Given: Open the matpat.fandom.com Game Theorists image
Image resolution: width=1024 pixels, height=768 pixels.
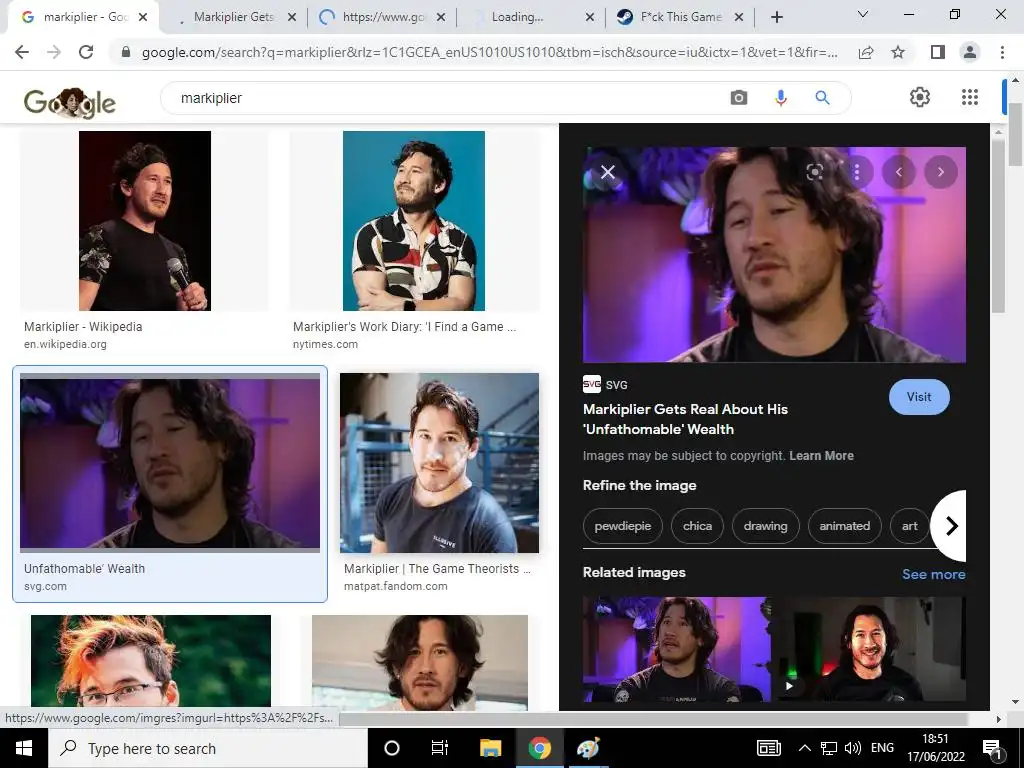Looking at the screenshot, I should (x=440, y=462).
